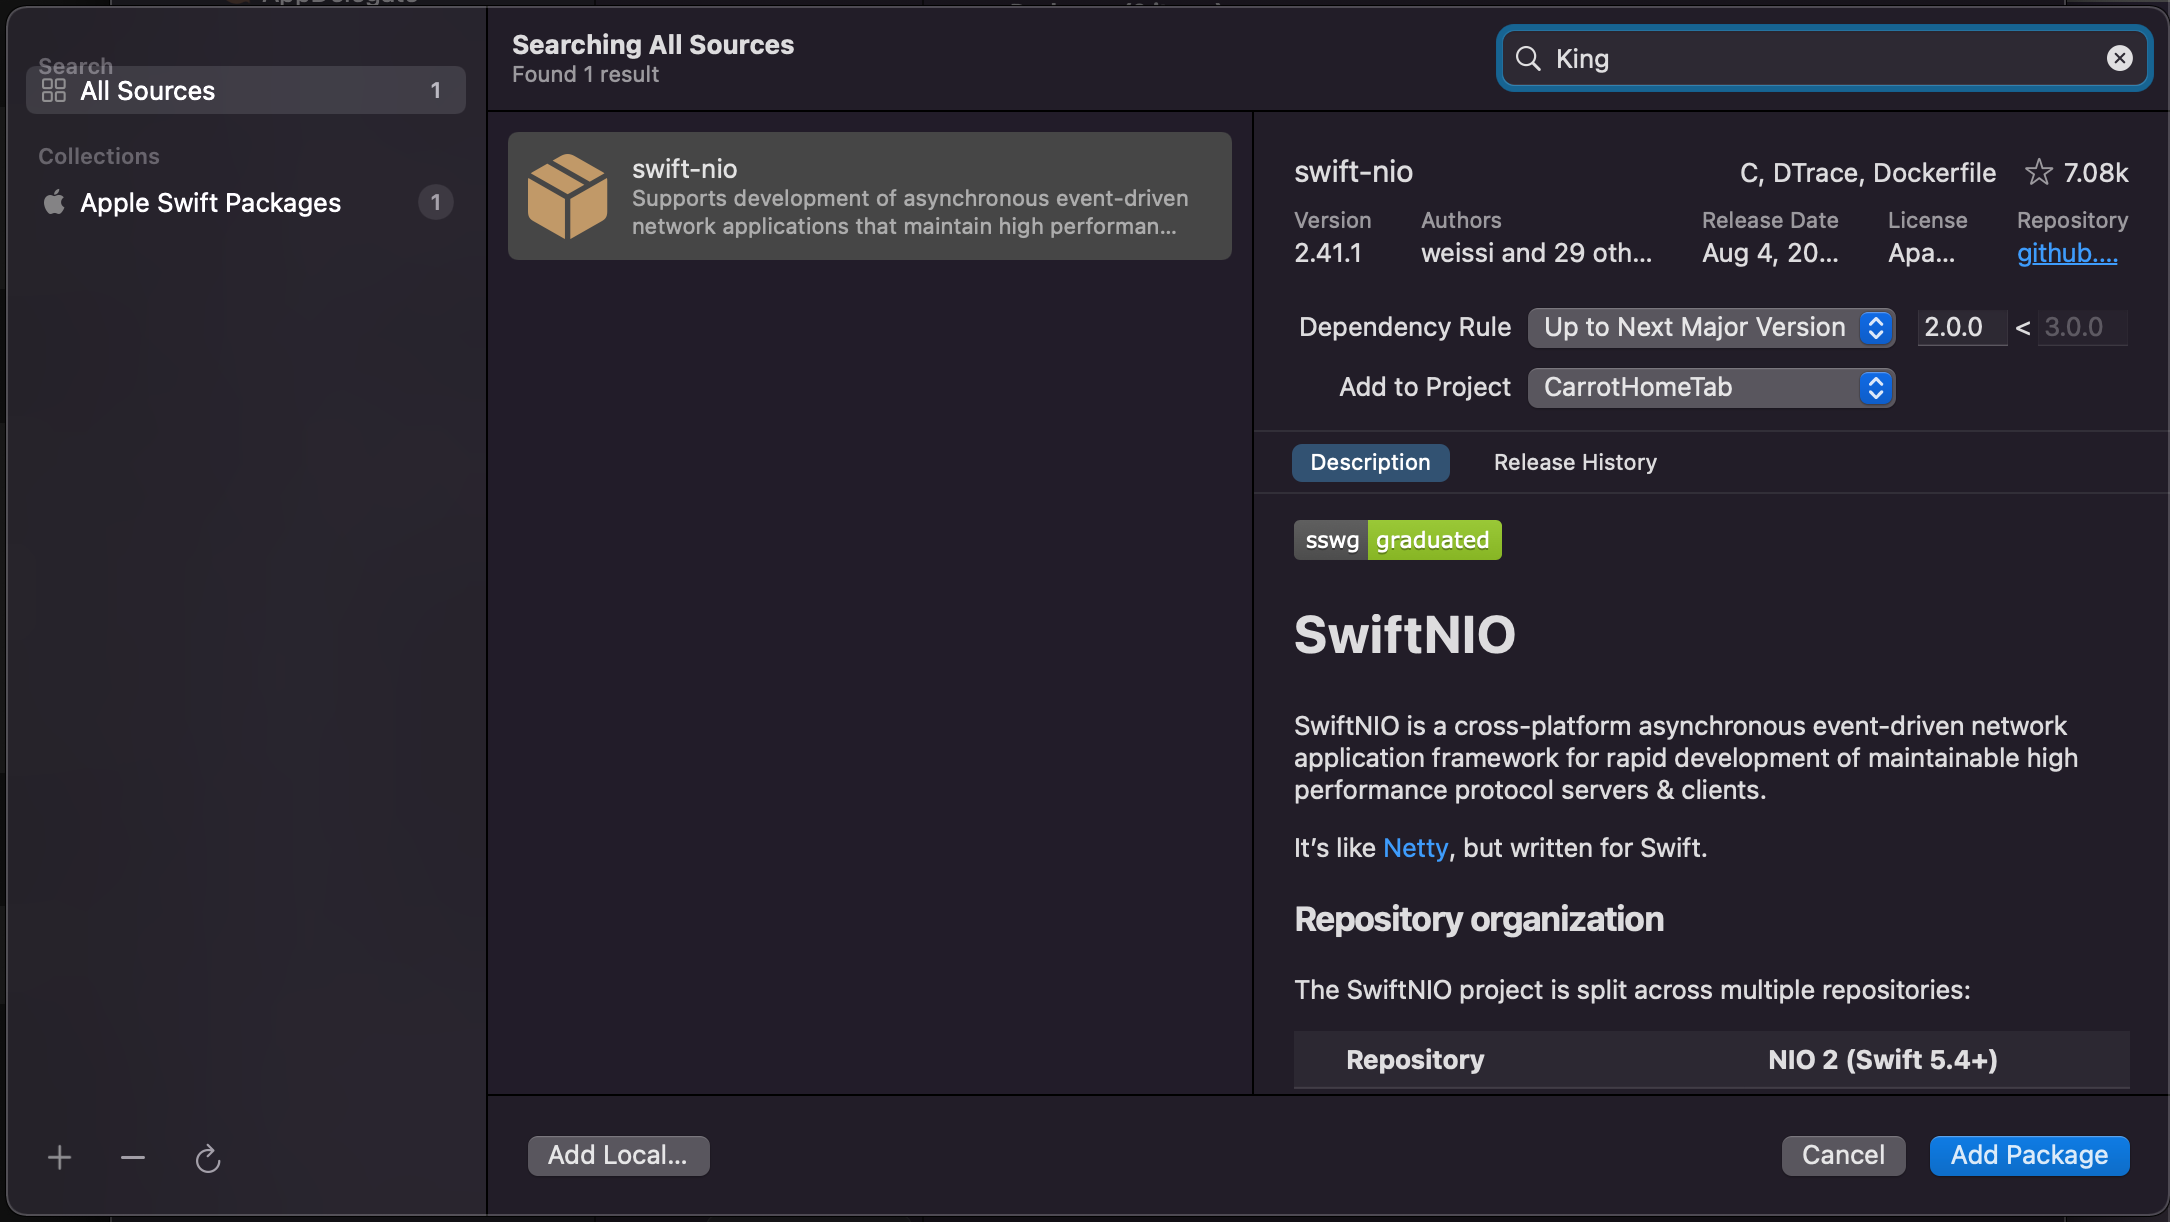Click the Repository organization heading
This screenshot has width=2170, height=1222.
pyautogui.click(x=1478, y=919)
